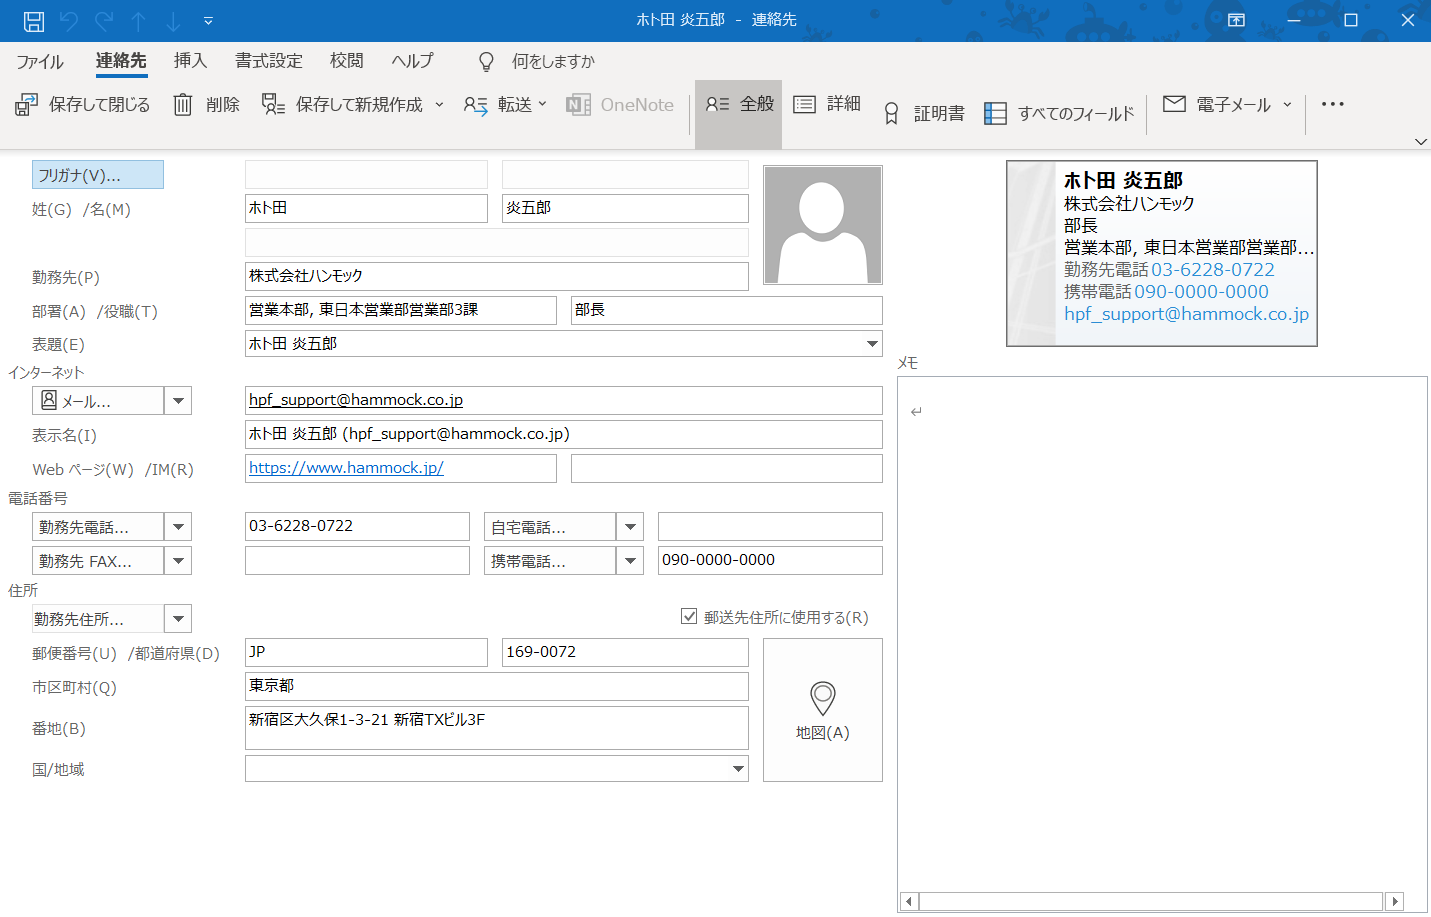Click the memo horizontal scrollbar right arrow
Viewport: 1431px width, 917px height.
[x=1395, y=901]
